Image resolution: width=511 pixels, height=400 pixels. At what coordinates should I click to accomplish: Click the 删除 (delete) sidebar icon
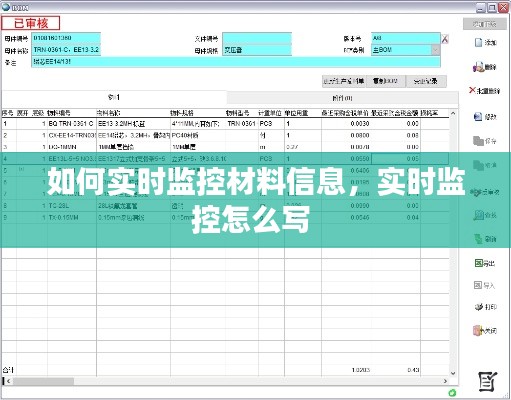click(x=478, y=67)
